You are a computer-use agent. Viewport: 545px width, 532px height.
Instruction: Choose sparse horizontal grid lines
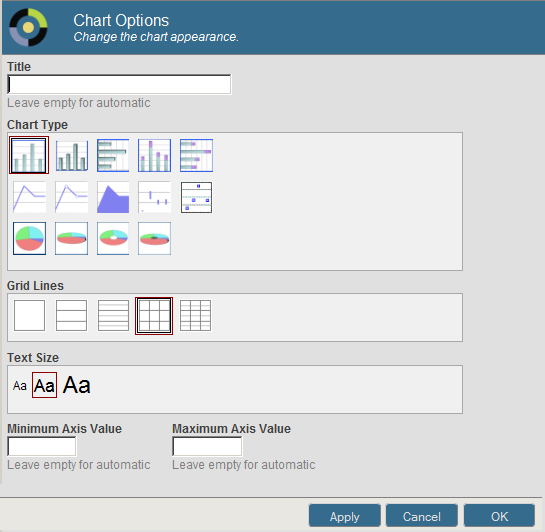(71, 316)
